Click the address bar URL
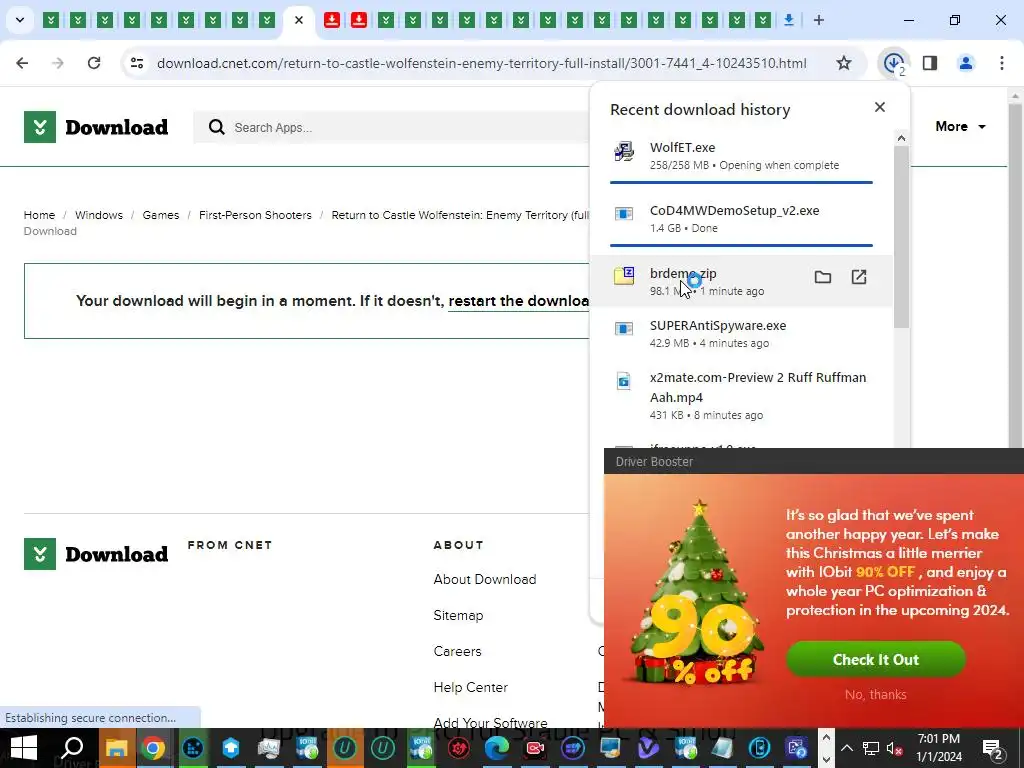The image size is (1024, 768). (482, 63)
